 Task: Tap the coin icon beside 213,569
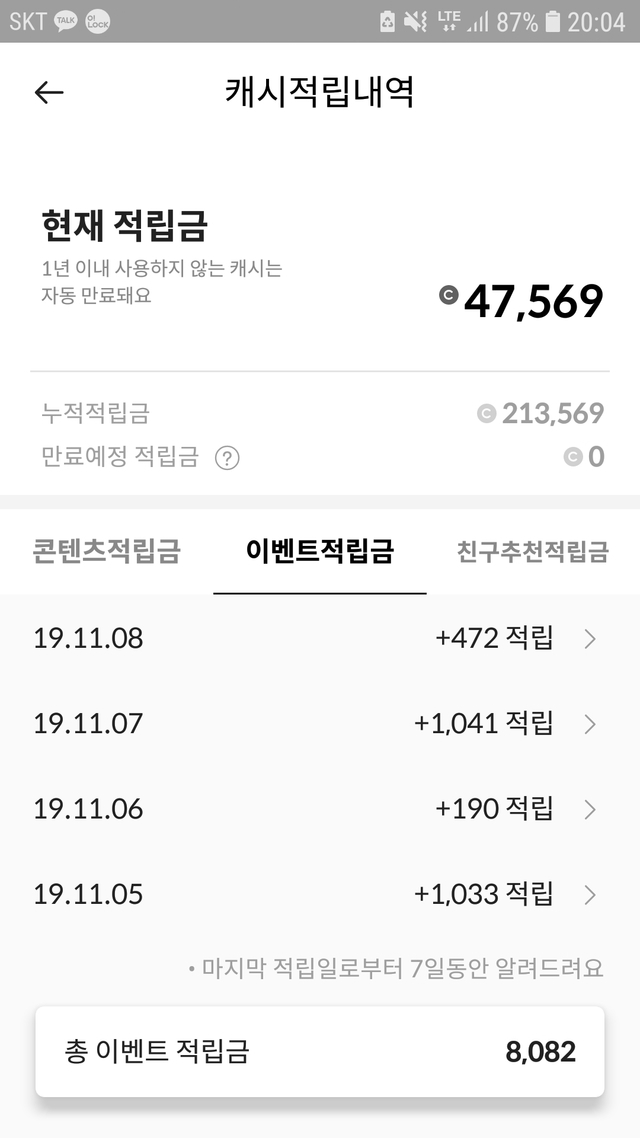[486, 413]
